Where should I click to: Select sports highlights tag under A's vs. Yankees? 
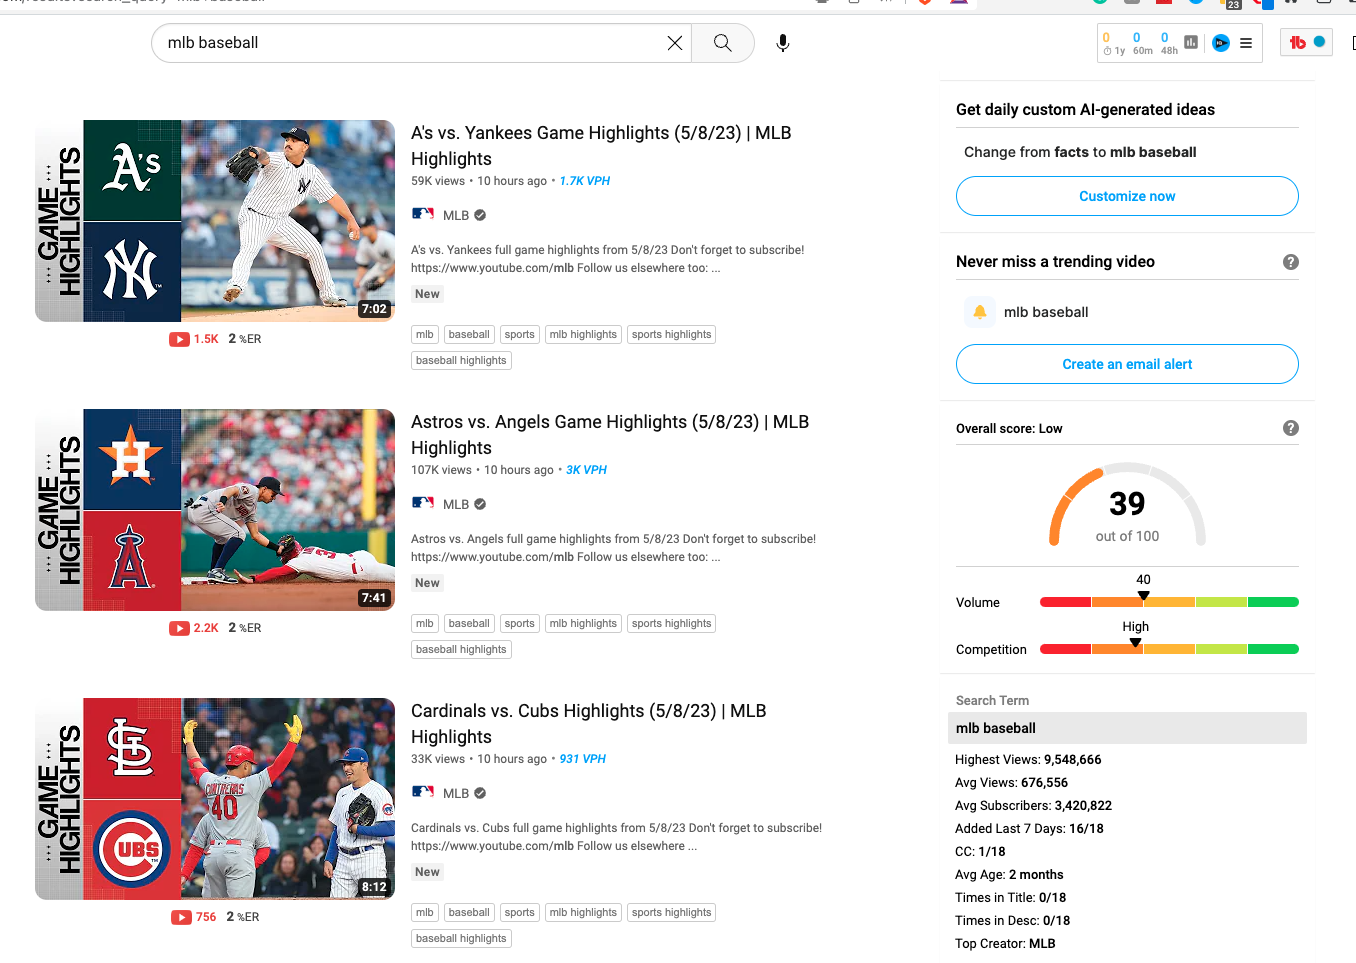click(x=672, y=335)
